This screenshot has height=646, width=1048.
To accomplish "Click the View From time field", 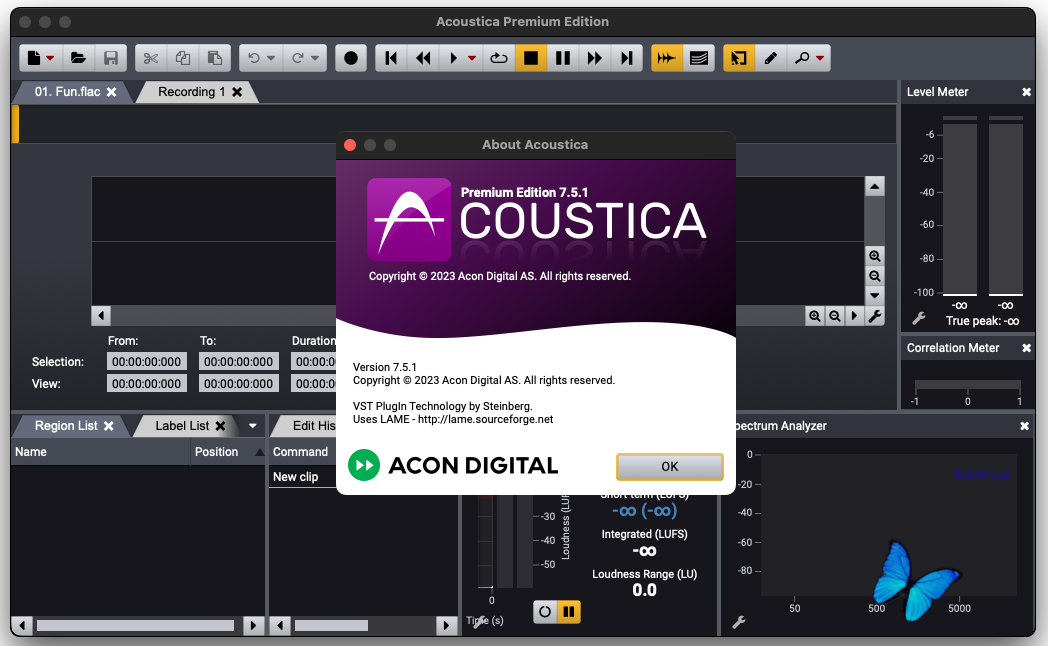I will click(146, 383).
